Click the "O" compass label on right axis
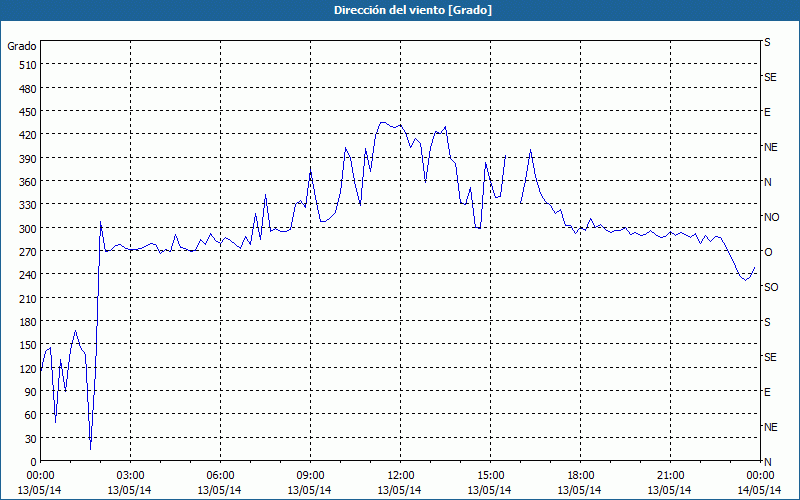The image size is (800, 500). coord(768,252)
